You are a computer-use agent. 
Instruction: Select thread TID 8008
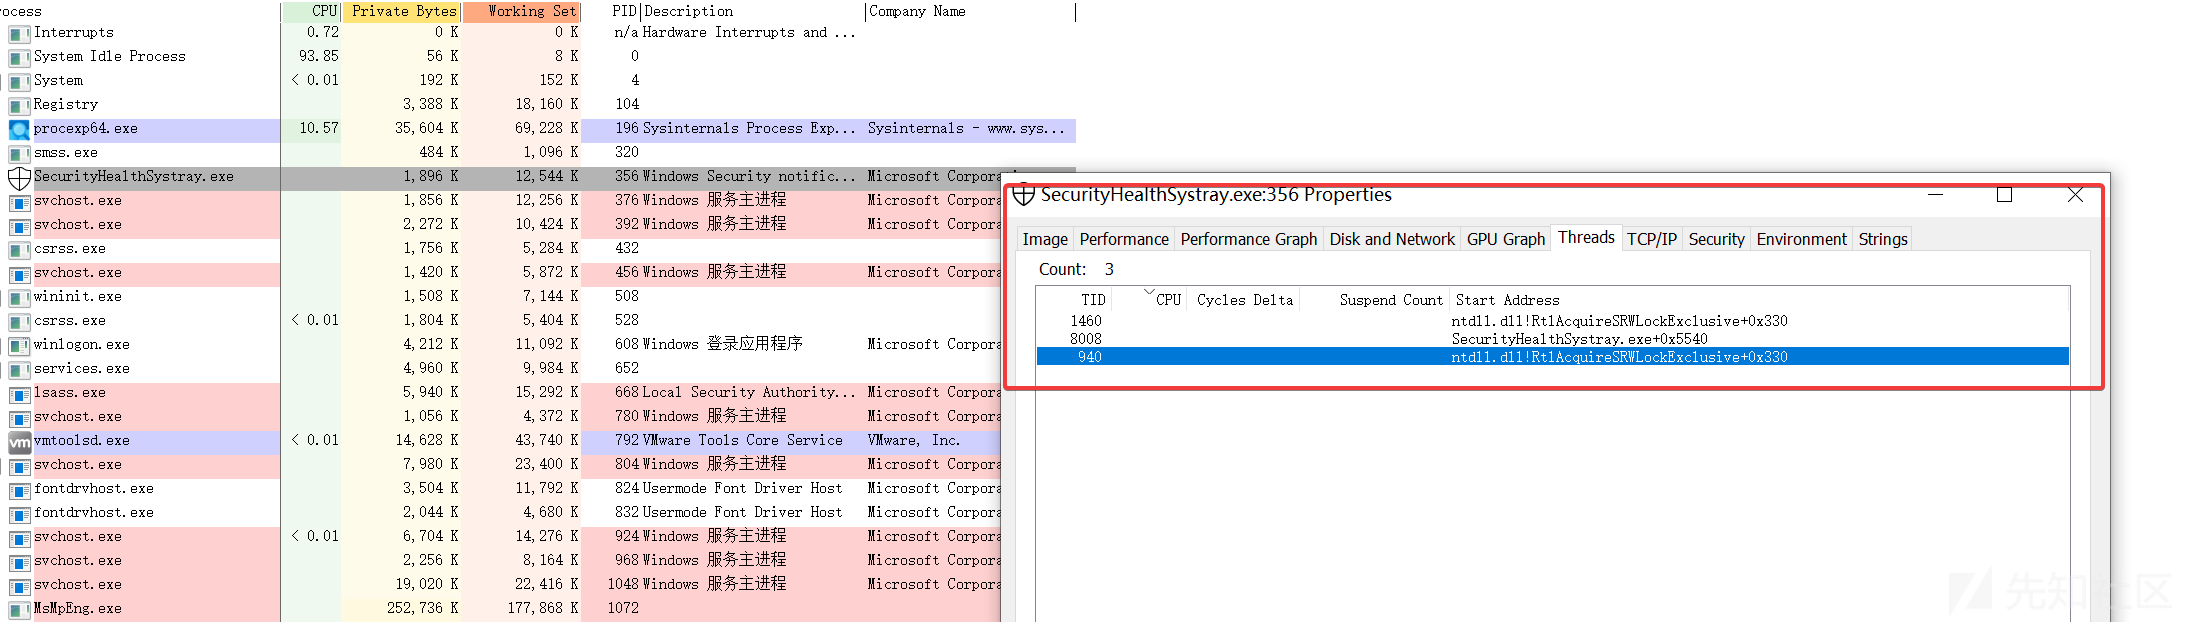[x=1553, y=339]
